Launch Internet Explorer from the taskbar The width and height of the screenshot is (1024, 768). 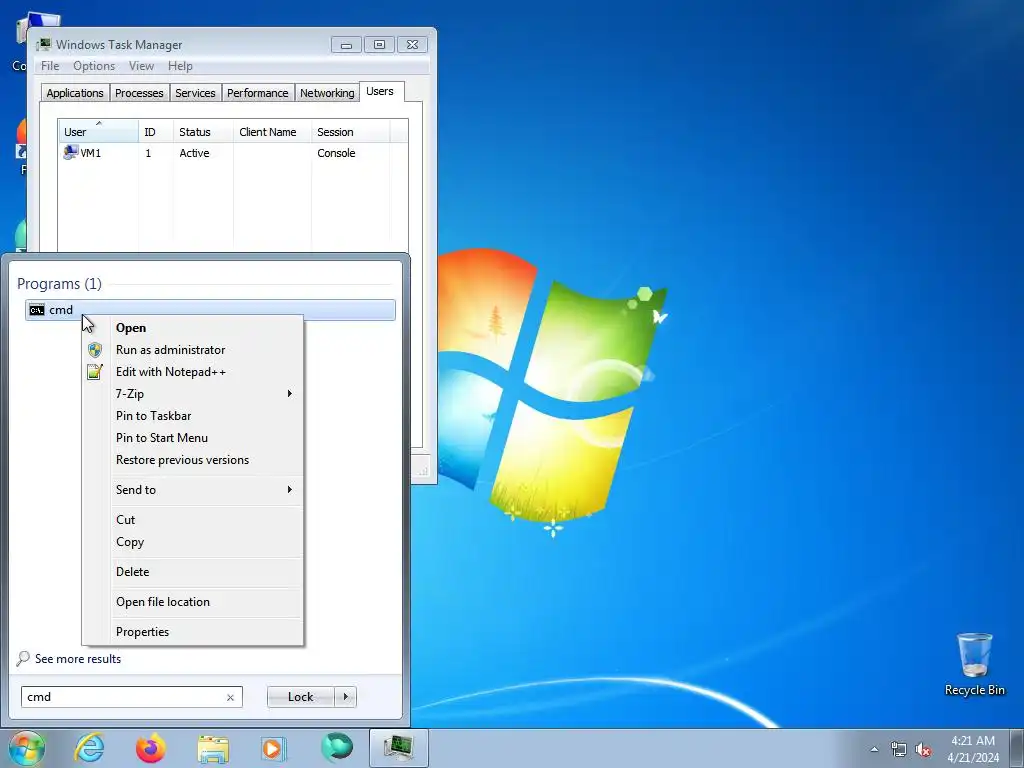coord(89,748)
